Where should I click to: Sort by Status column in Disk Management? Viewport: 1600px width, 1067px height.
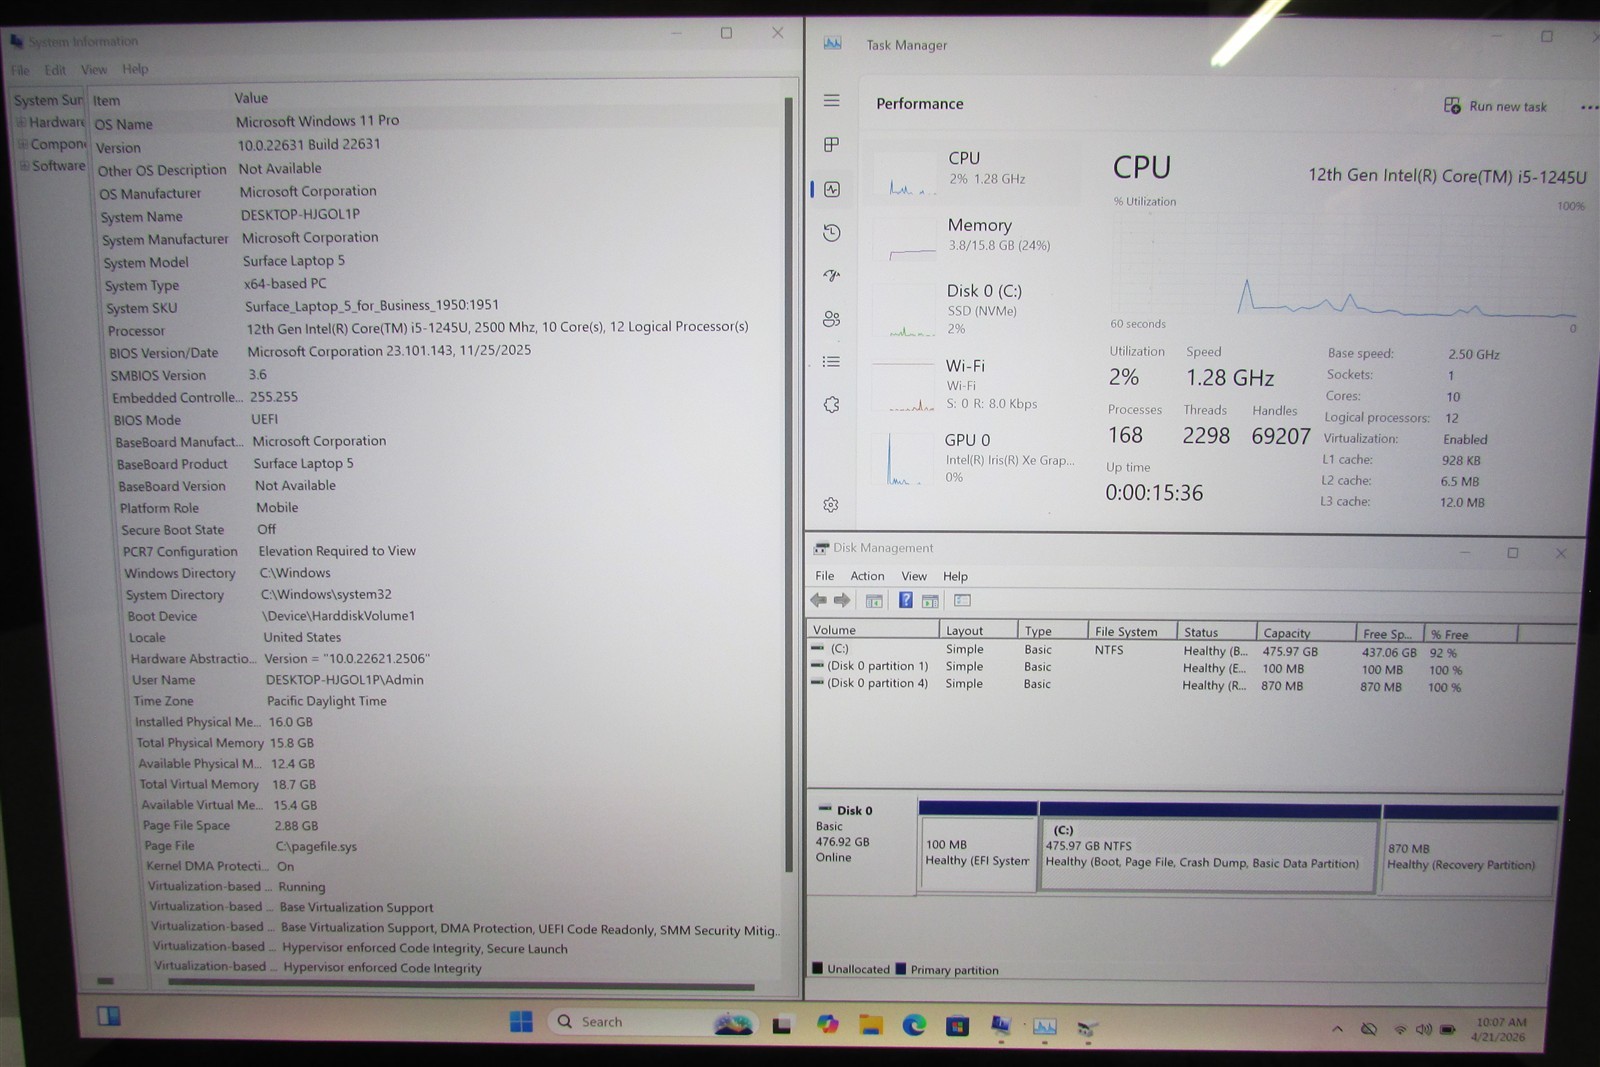pos(1216,632)
